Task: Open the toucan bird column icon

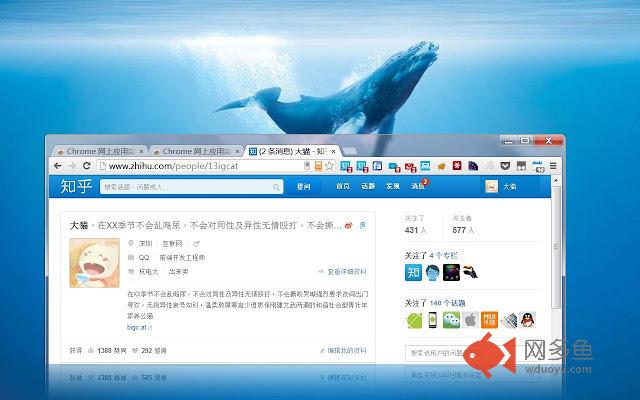Action: coord(470,272)
